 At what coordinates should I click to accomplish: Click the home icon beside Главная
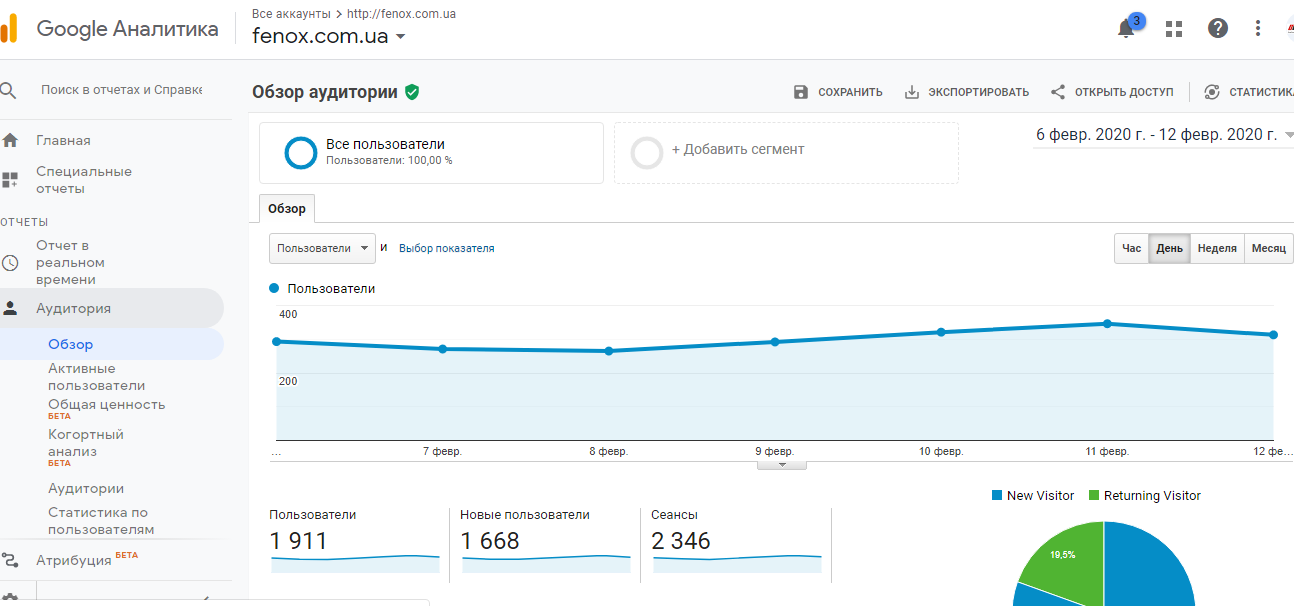10,140
